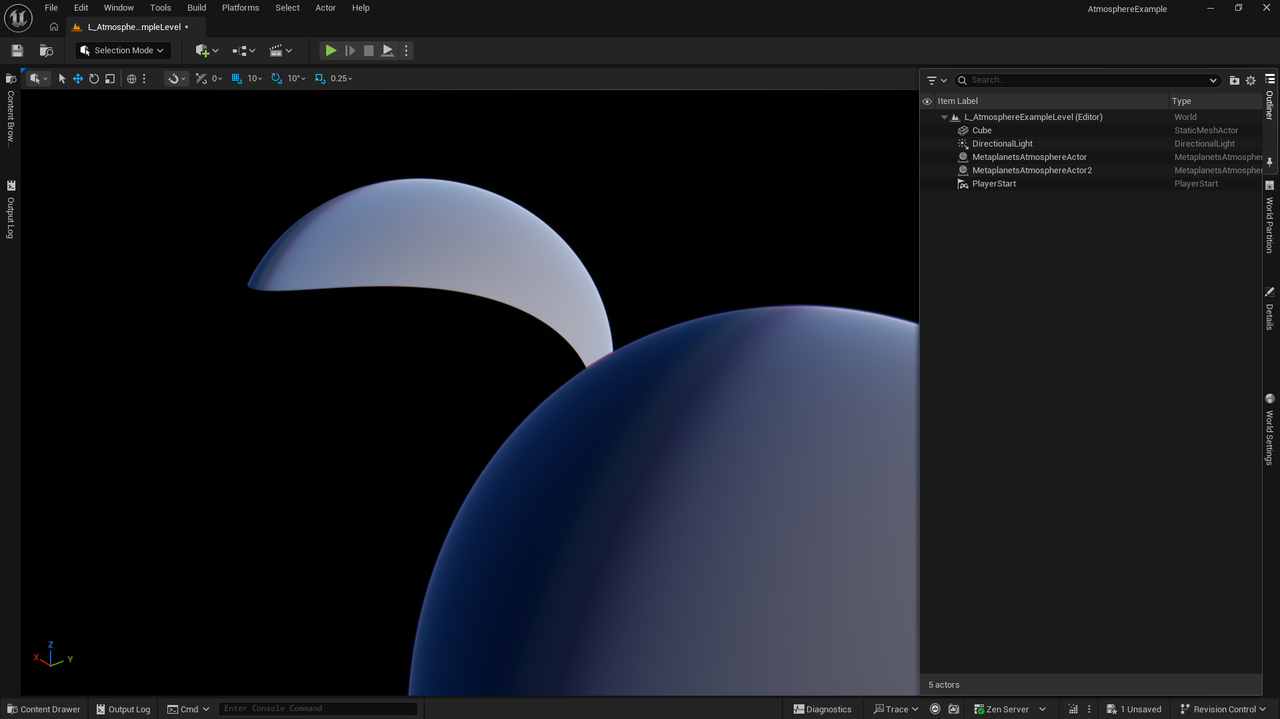1280x719 pixels.
Task: Open the Output Log sidebar tab
Action: 10,209
